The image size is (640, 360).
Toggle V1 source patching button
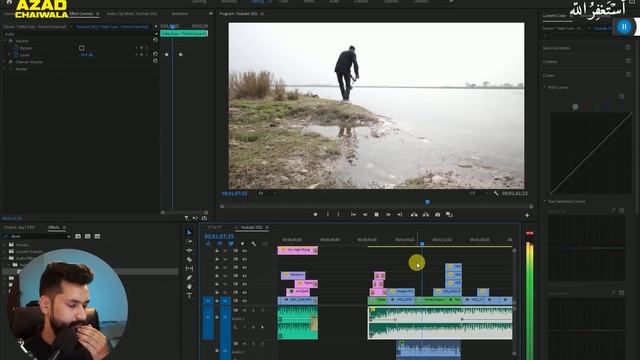click(x=208, y=301)
